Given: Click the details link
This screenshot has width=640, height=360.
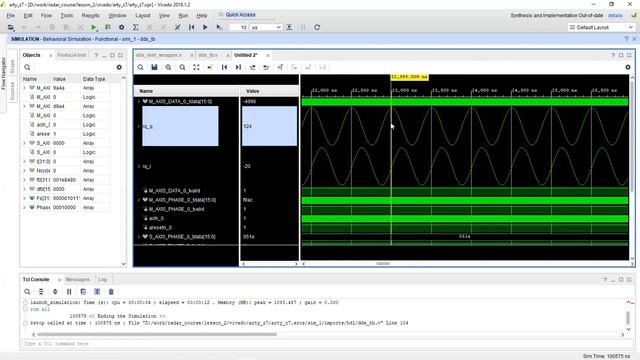Looking at the screenshot, I should pos(615,16).
